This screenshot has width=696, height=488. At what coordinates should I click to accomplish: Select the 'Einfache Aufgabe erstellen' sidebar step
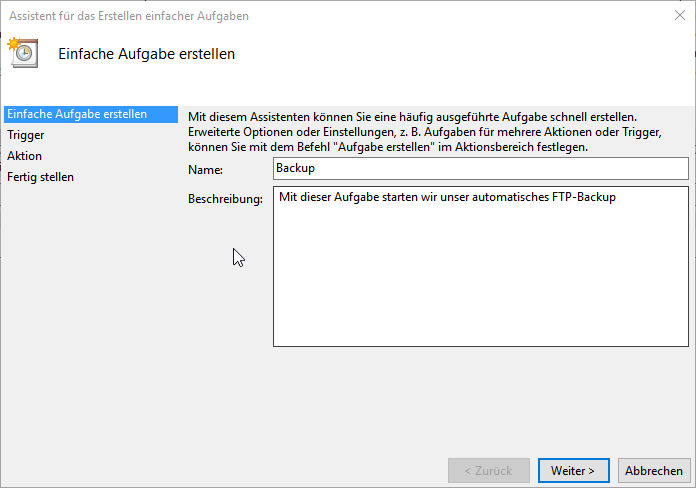tap(77, 114)
